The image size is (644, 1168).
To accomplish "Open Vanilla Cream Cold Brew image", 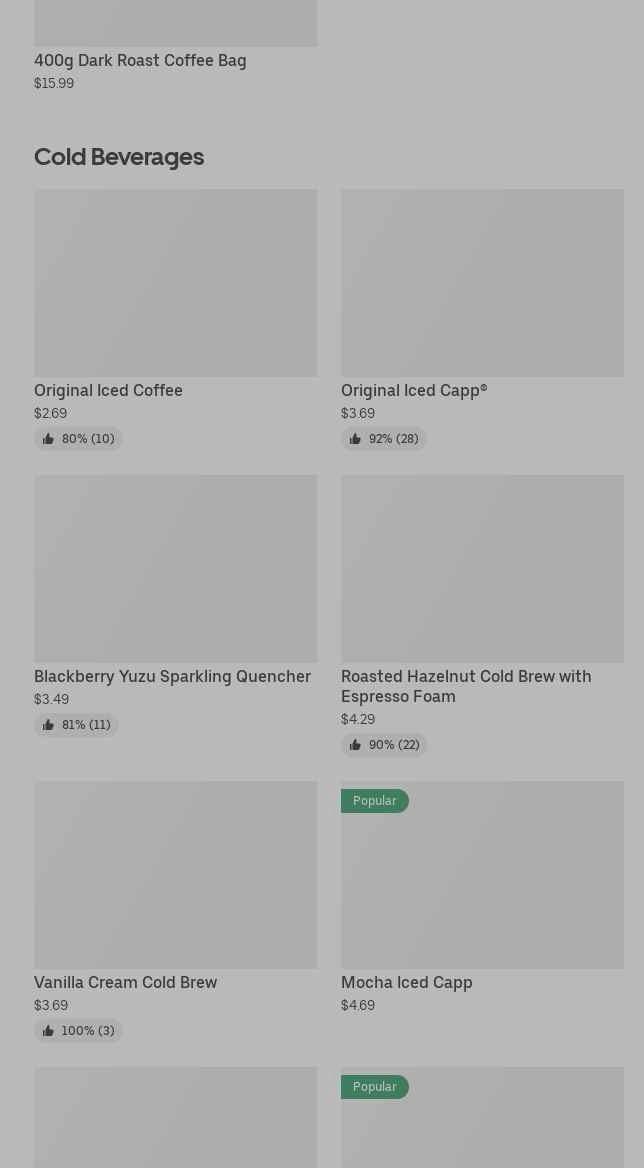I will 175,875.
